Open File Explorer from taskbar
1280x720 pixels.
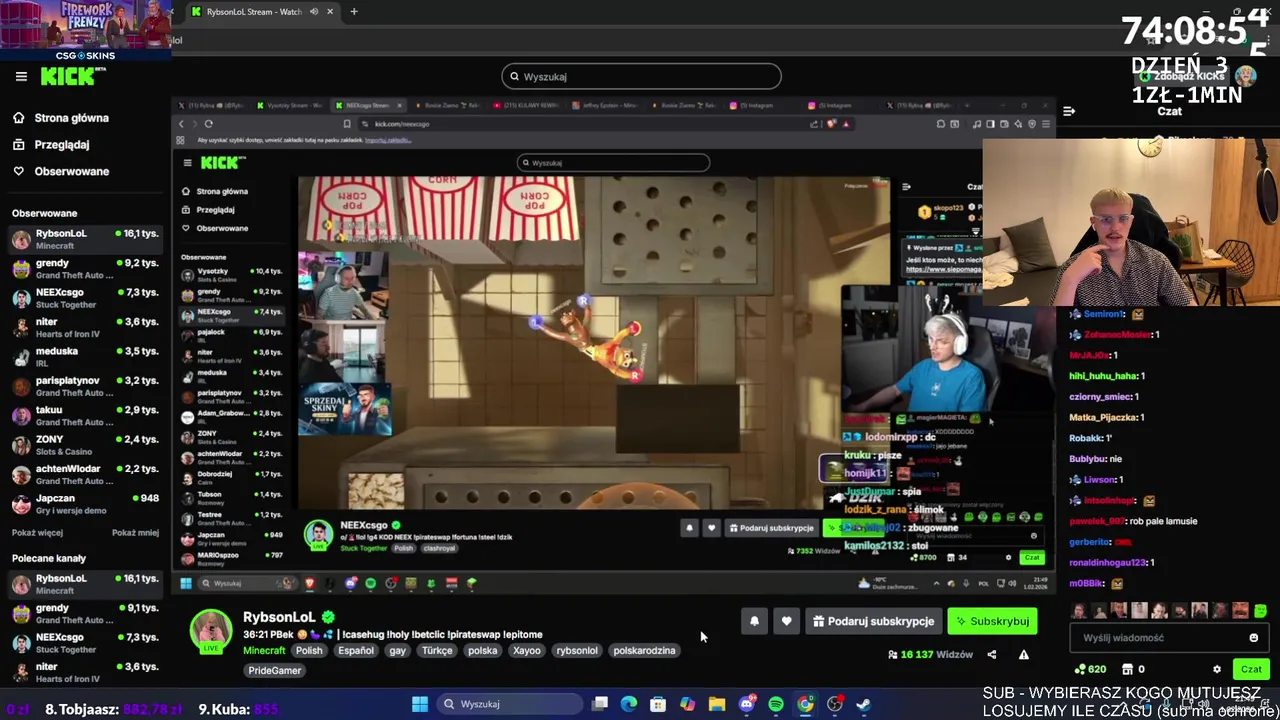(x=717, y=704)
